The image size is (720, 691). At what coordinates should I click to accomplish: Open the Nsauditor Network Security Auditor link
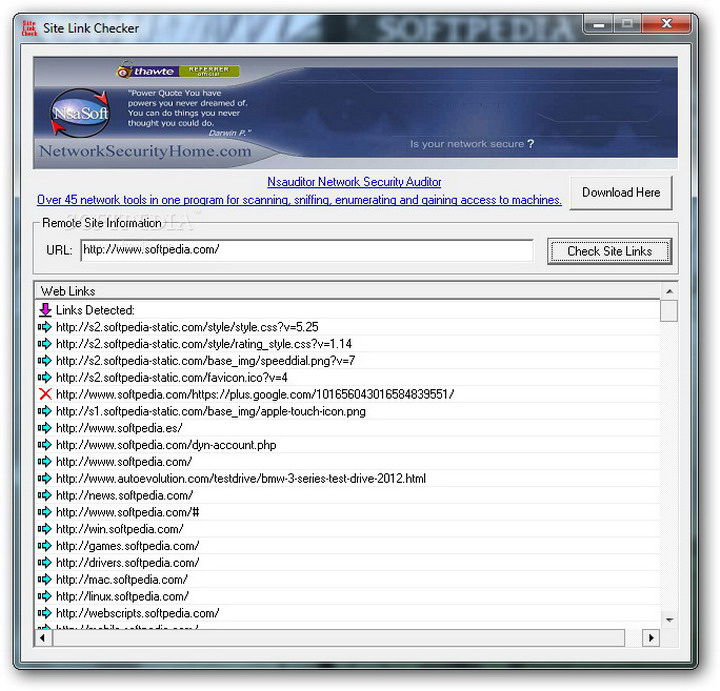(x=354, y=182)
